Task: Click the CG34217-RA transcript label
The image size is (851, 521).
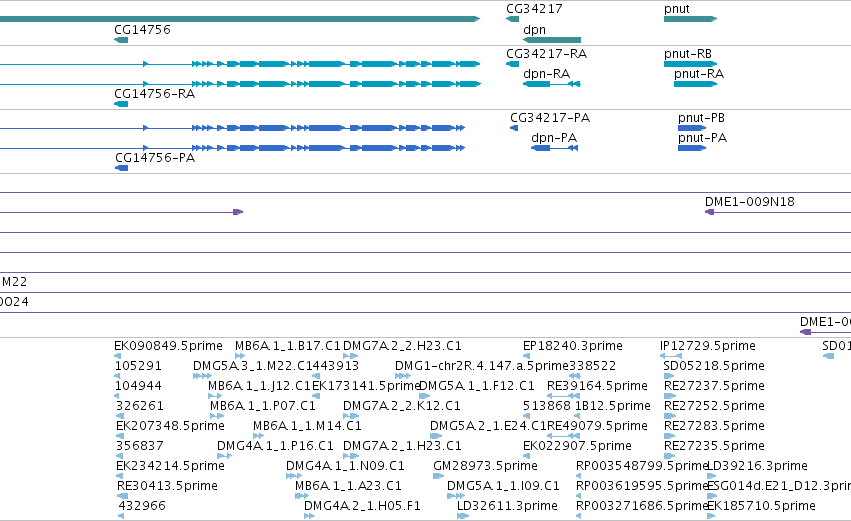Action: (x=547, y=54)
